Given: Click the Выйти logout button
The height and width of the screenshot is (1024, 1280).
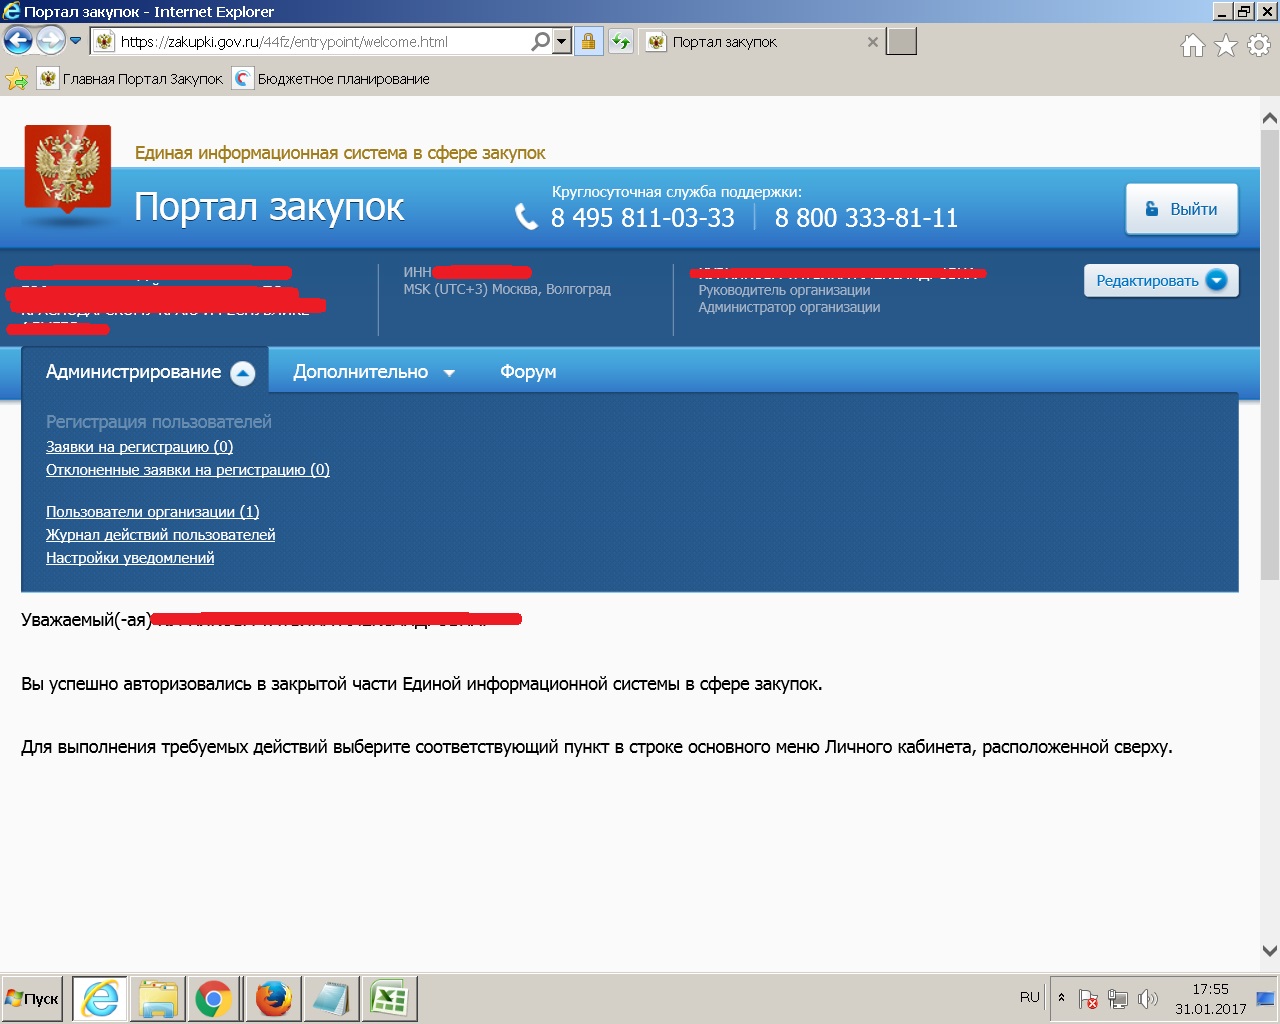Looking at the screenshot, I should pyautogui.click(x=1181, y=209).
